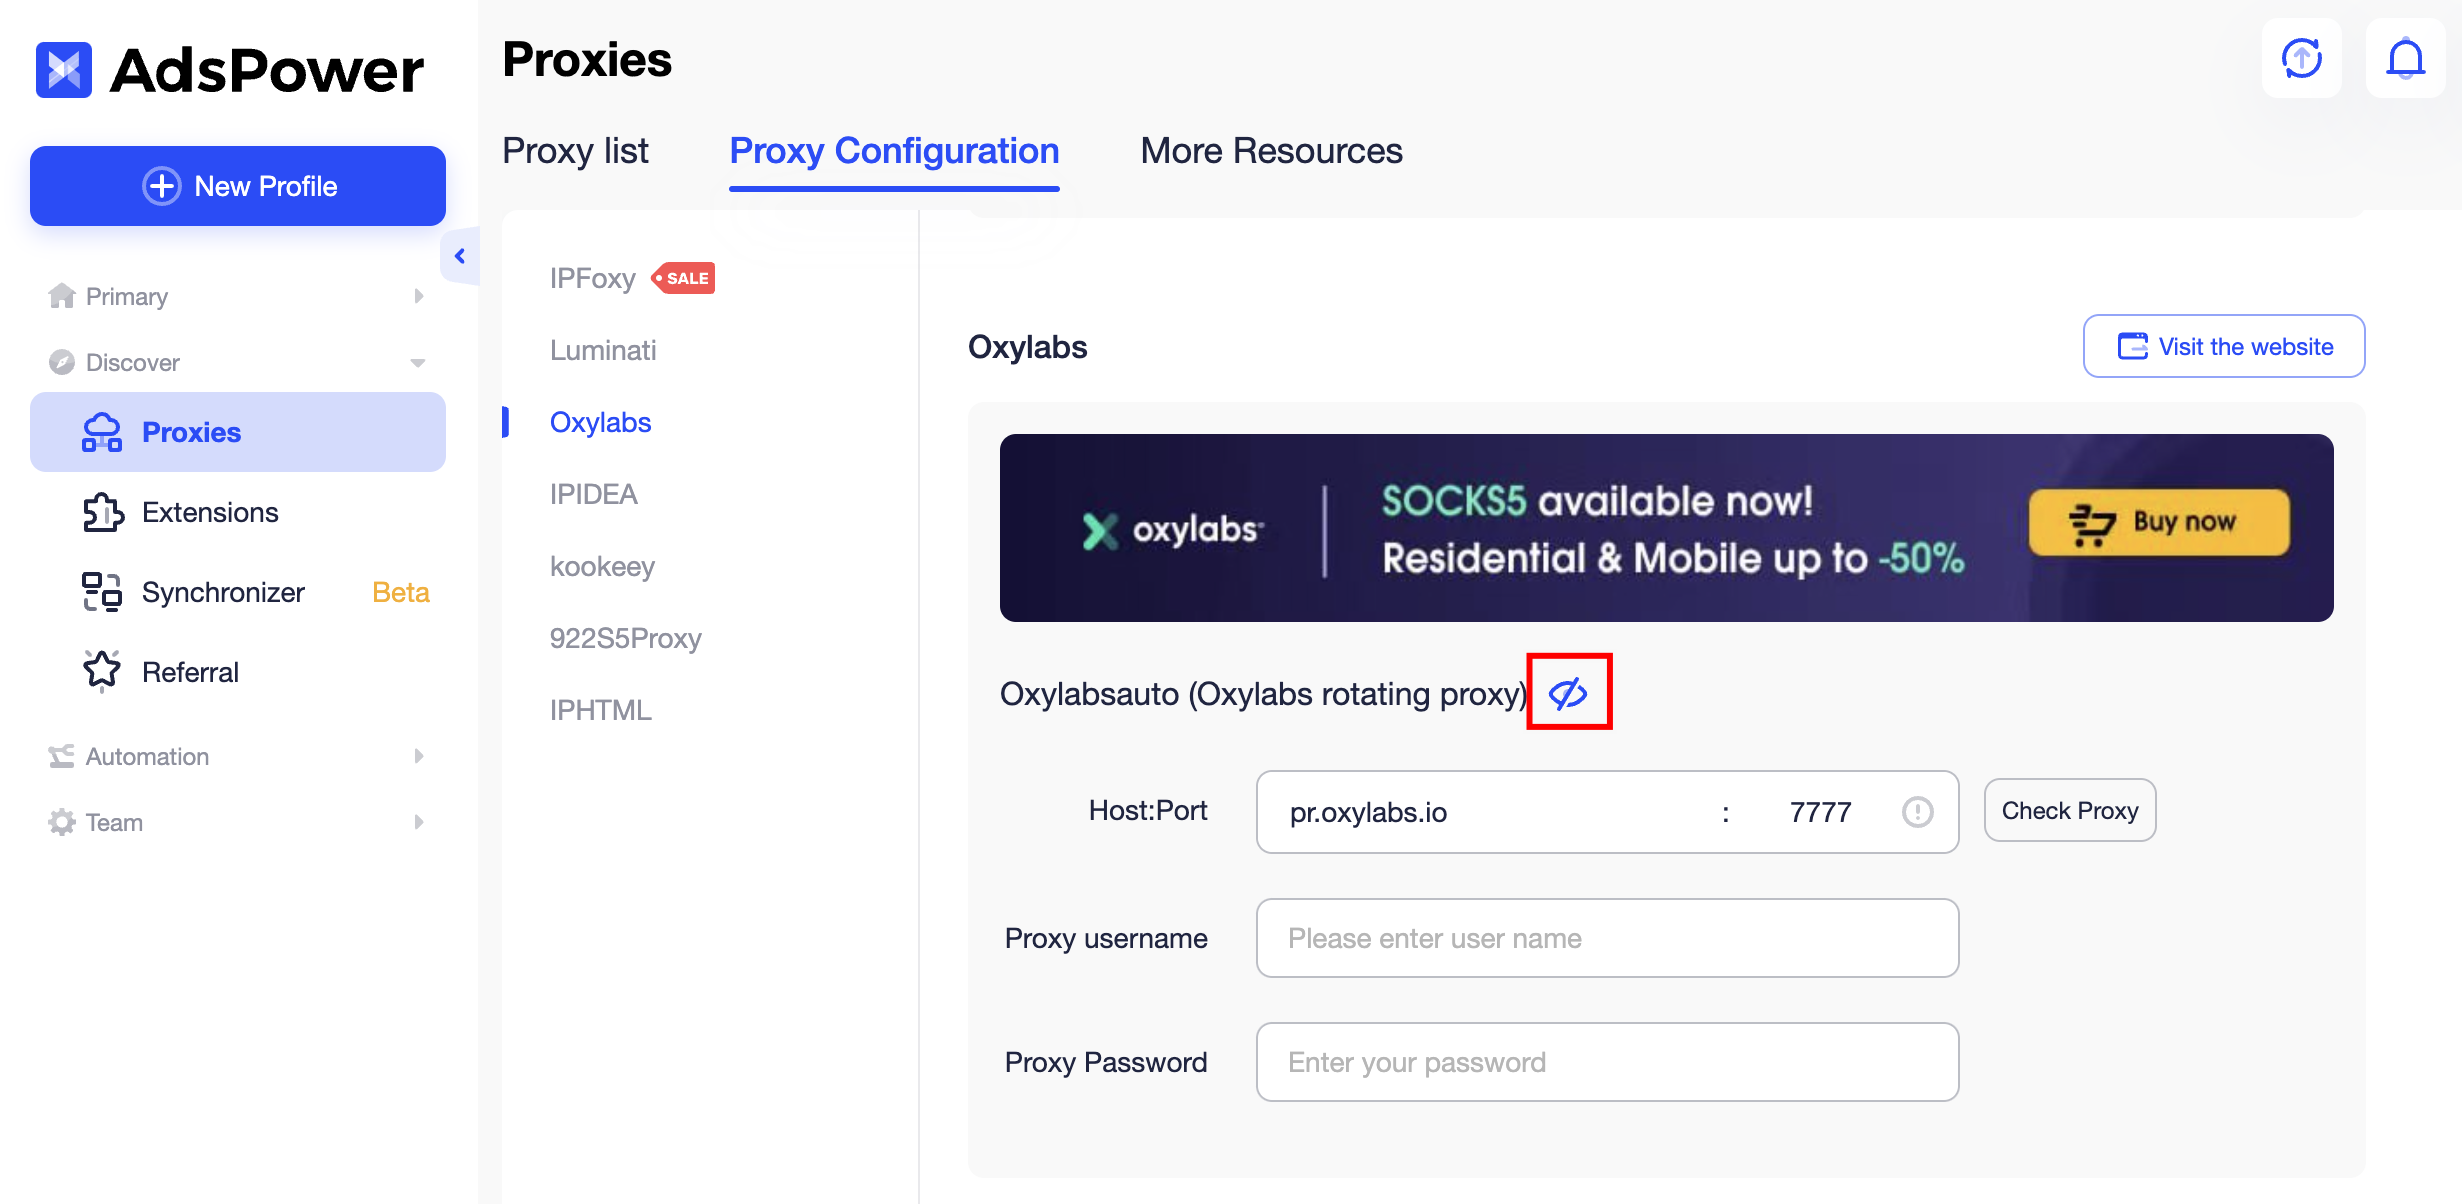Click the Extensions puzzle icon
This screenshot has width=2462, height=1204.
102,512
